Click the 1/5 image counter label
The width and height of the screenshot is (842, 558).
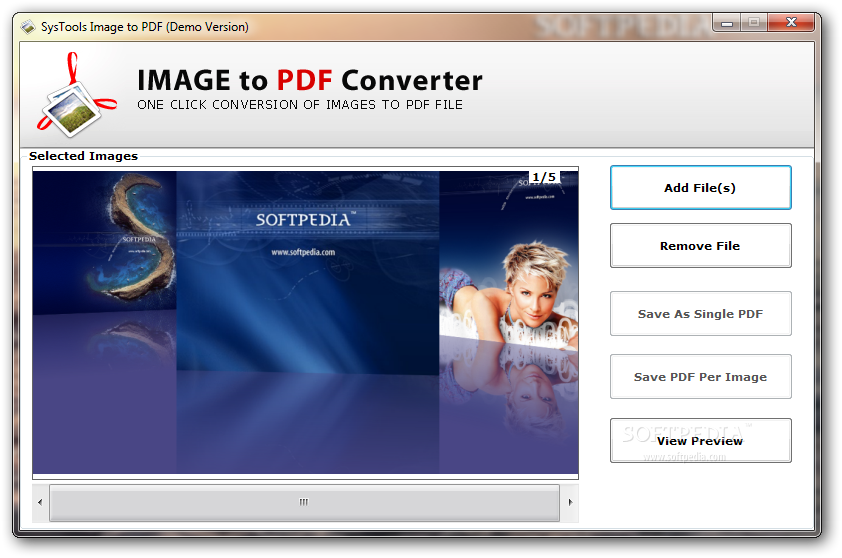544,177
